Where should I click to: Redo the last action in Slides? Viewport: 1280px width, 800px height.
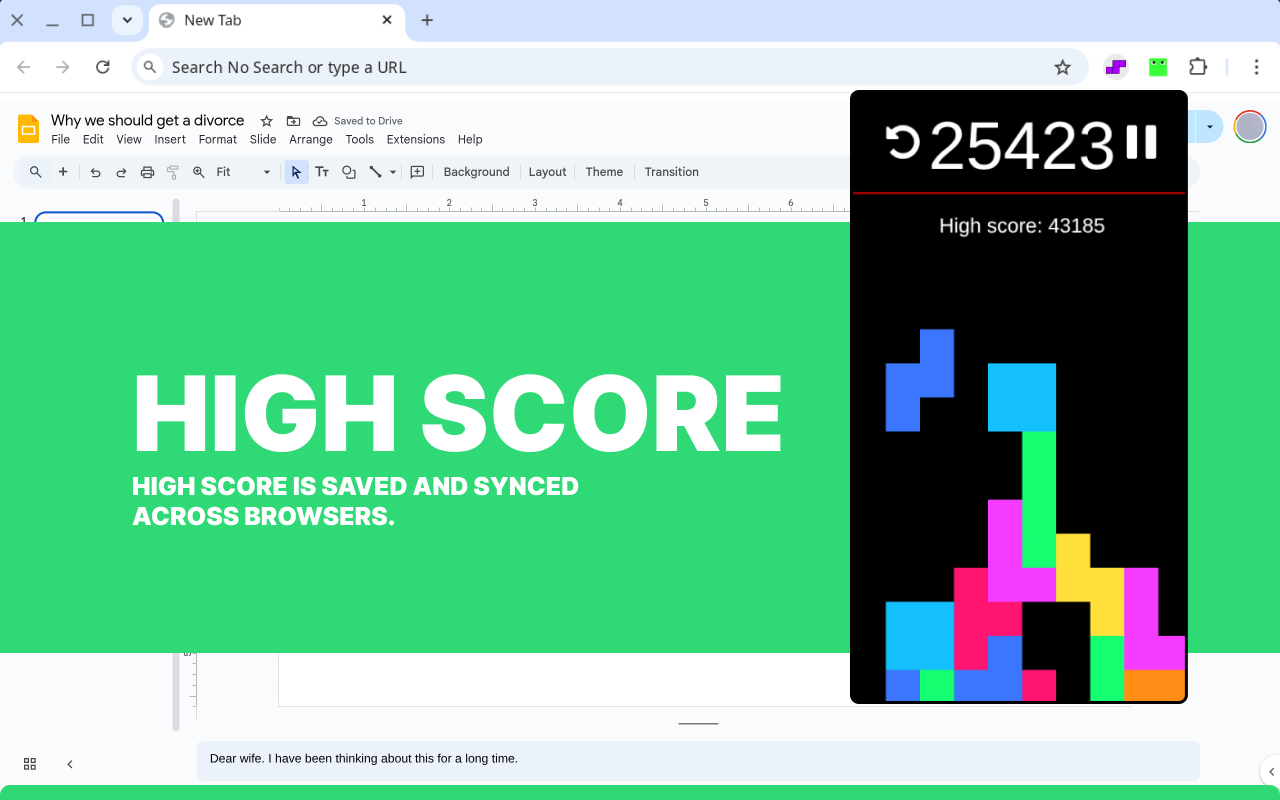point(121,172)
